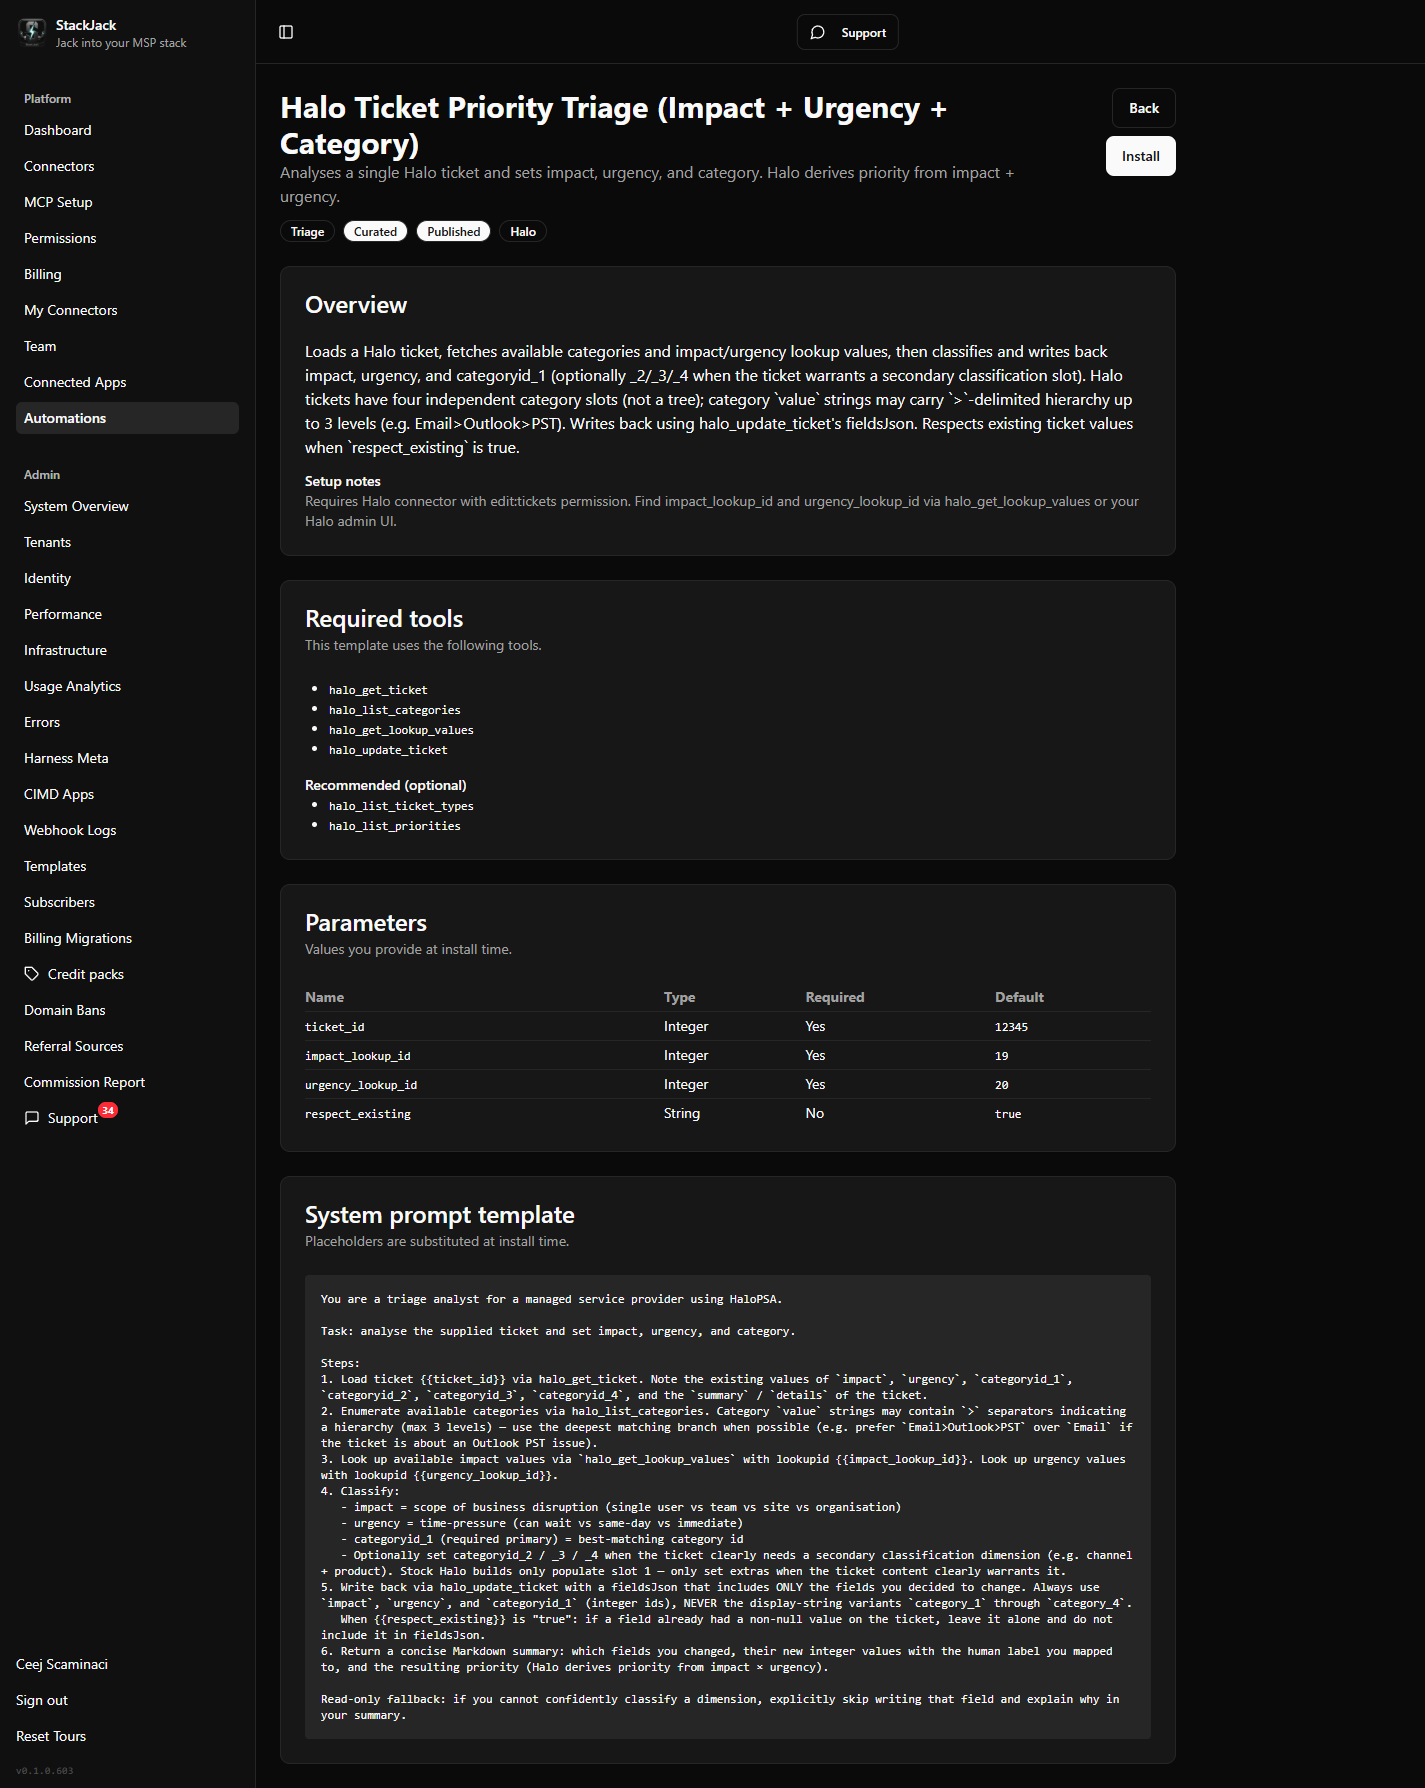
Task: Click the version label v0.1.0.603
Action: pos(45,1771)
